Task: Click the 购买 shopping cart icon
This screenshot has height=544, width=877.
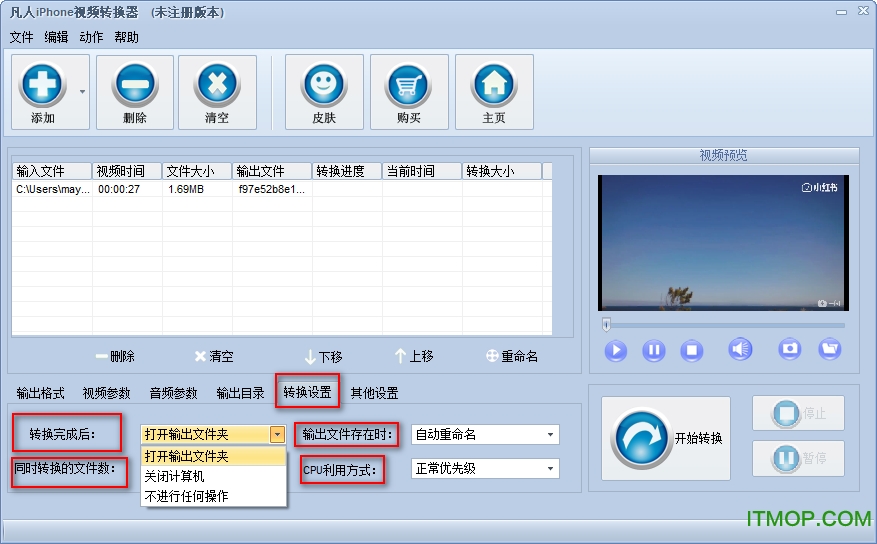Action: coord(409,92)
